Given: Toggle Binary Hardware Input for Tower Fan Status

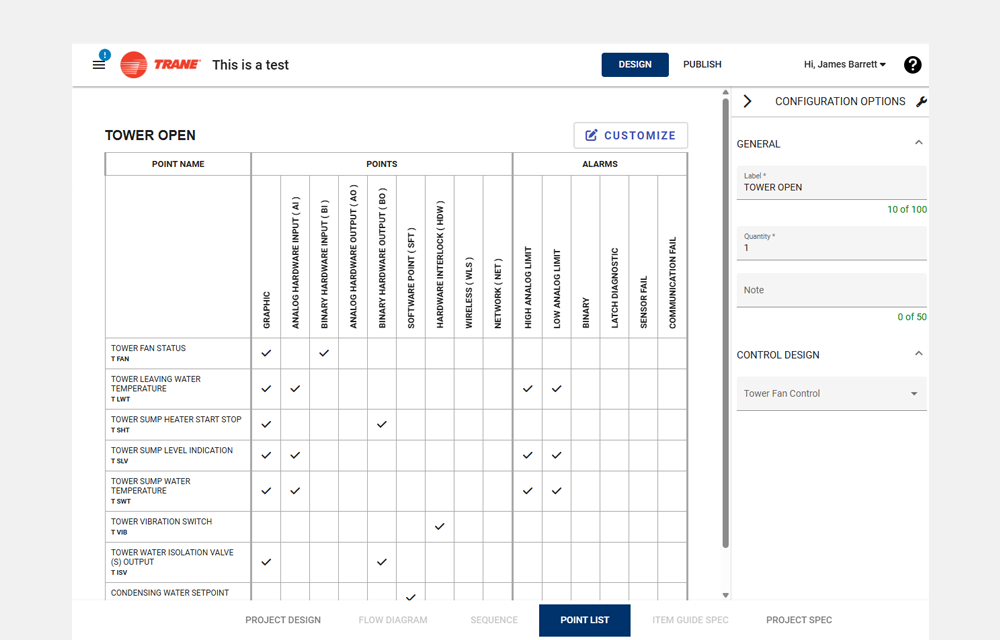Looking at the screenshot, I should [324, 353].
